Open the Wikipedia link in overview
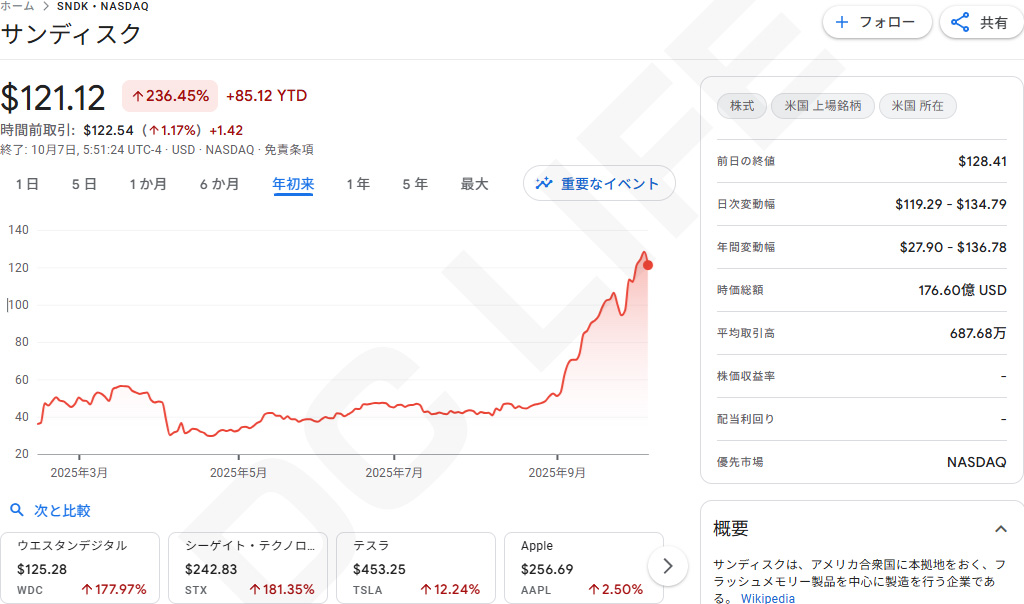 pyautogui.click(x=767, y=598)
